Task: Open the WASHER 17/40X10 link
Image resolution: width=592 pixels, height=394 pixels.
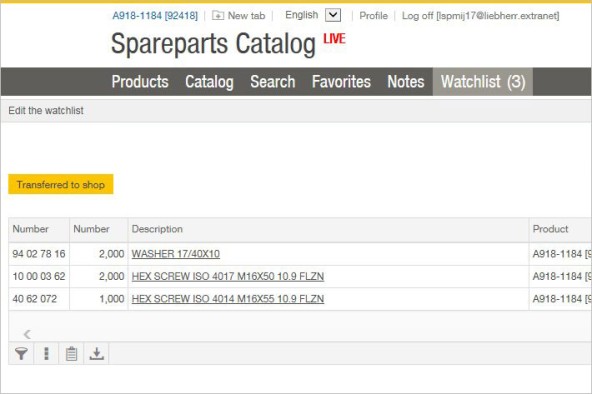Action: pos(176,254)
